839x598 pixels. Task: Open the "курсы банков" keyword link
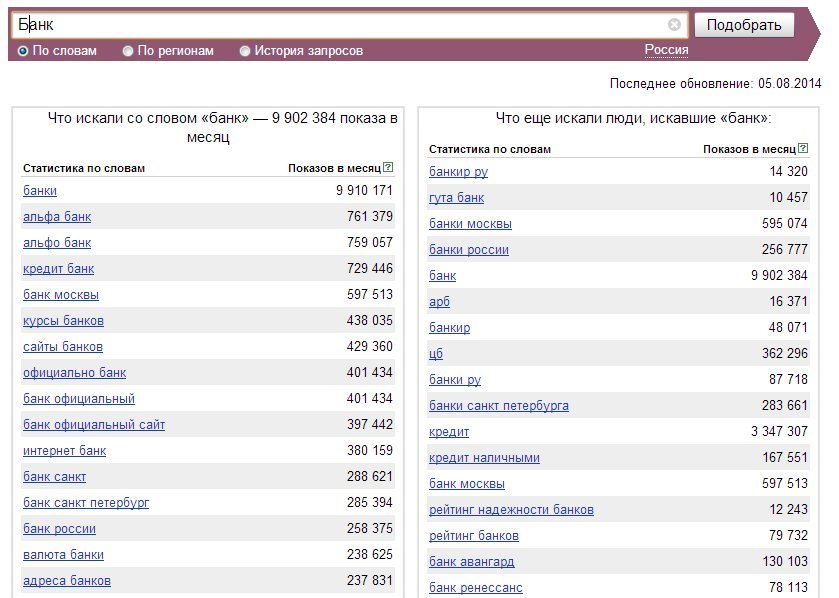pyautogui.click(x=63, y=321)
